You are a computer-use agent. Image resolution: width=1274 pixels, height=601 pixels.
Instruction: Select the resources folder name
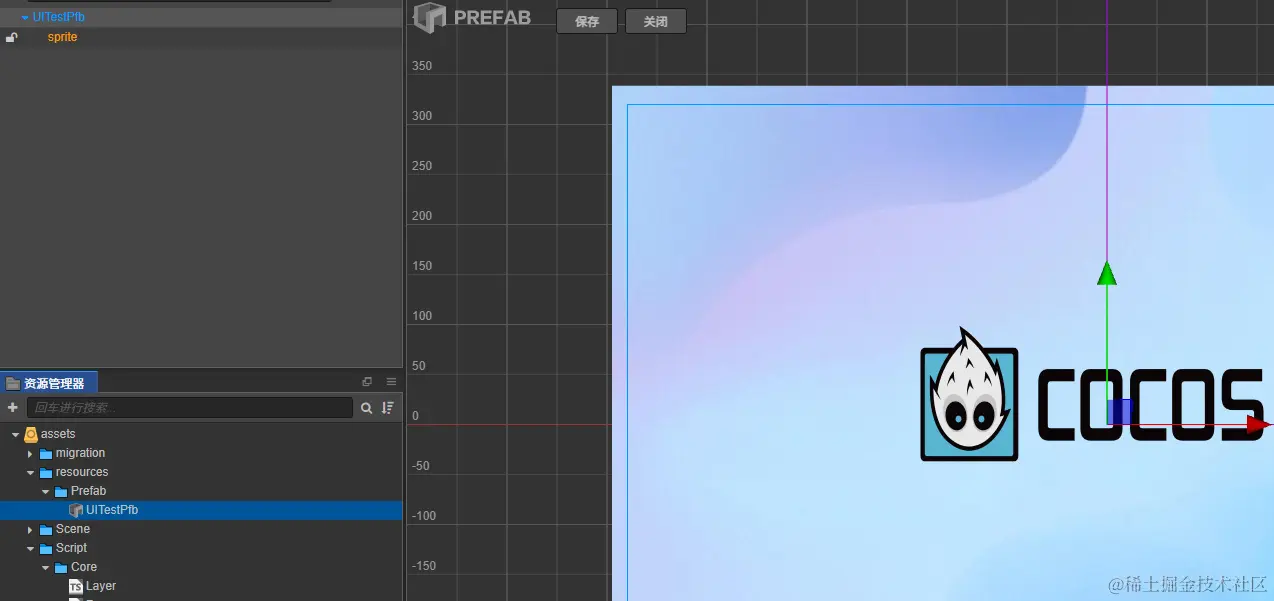click(82, 472)
